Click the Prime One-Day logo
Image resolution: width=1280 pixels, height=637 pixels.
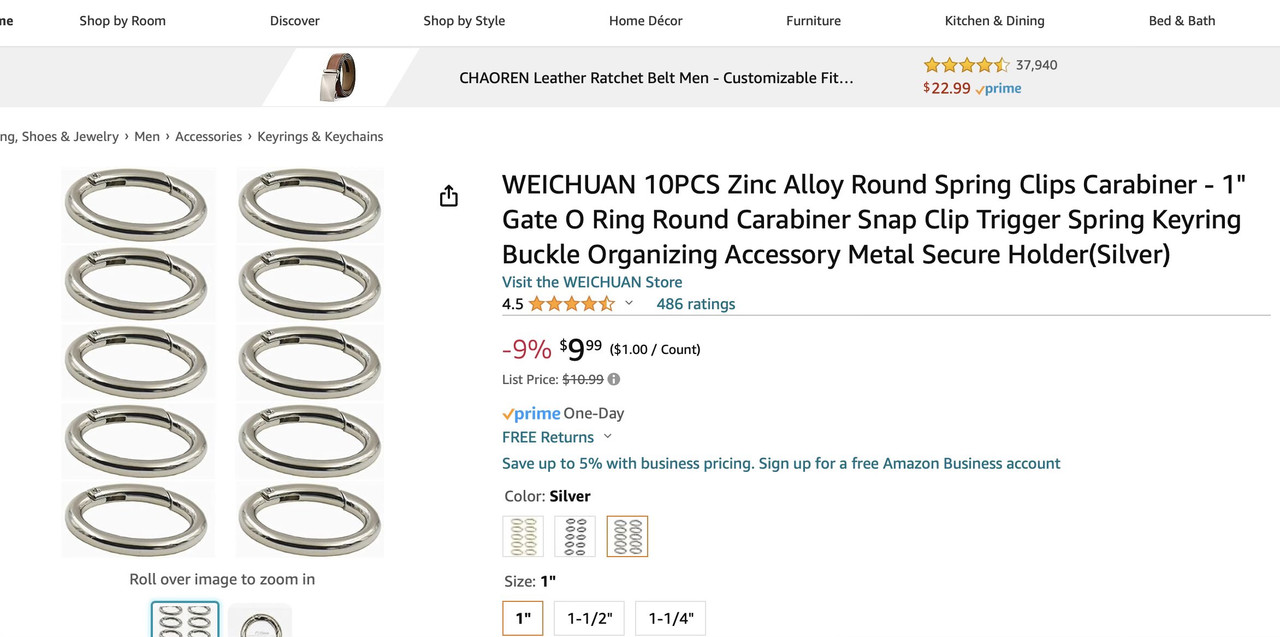click(531, 413)
